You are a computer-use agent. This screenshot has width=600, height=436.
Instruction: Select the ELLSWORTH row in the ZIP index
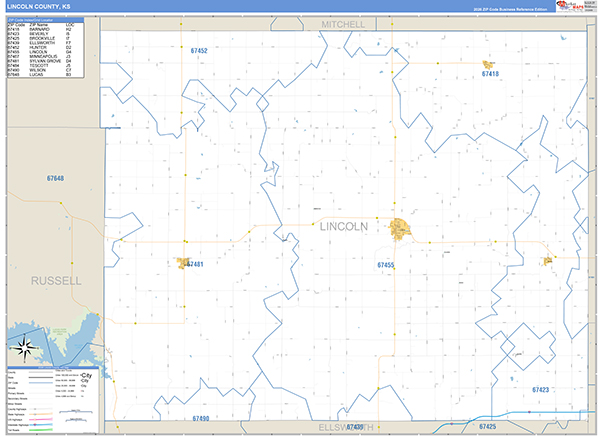pyautogui.click(x=40, y=43)
